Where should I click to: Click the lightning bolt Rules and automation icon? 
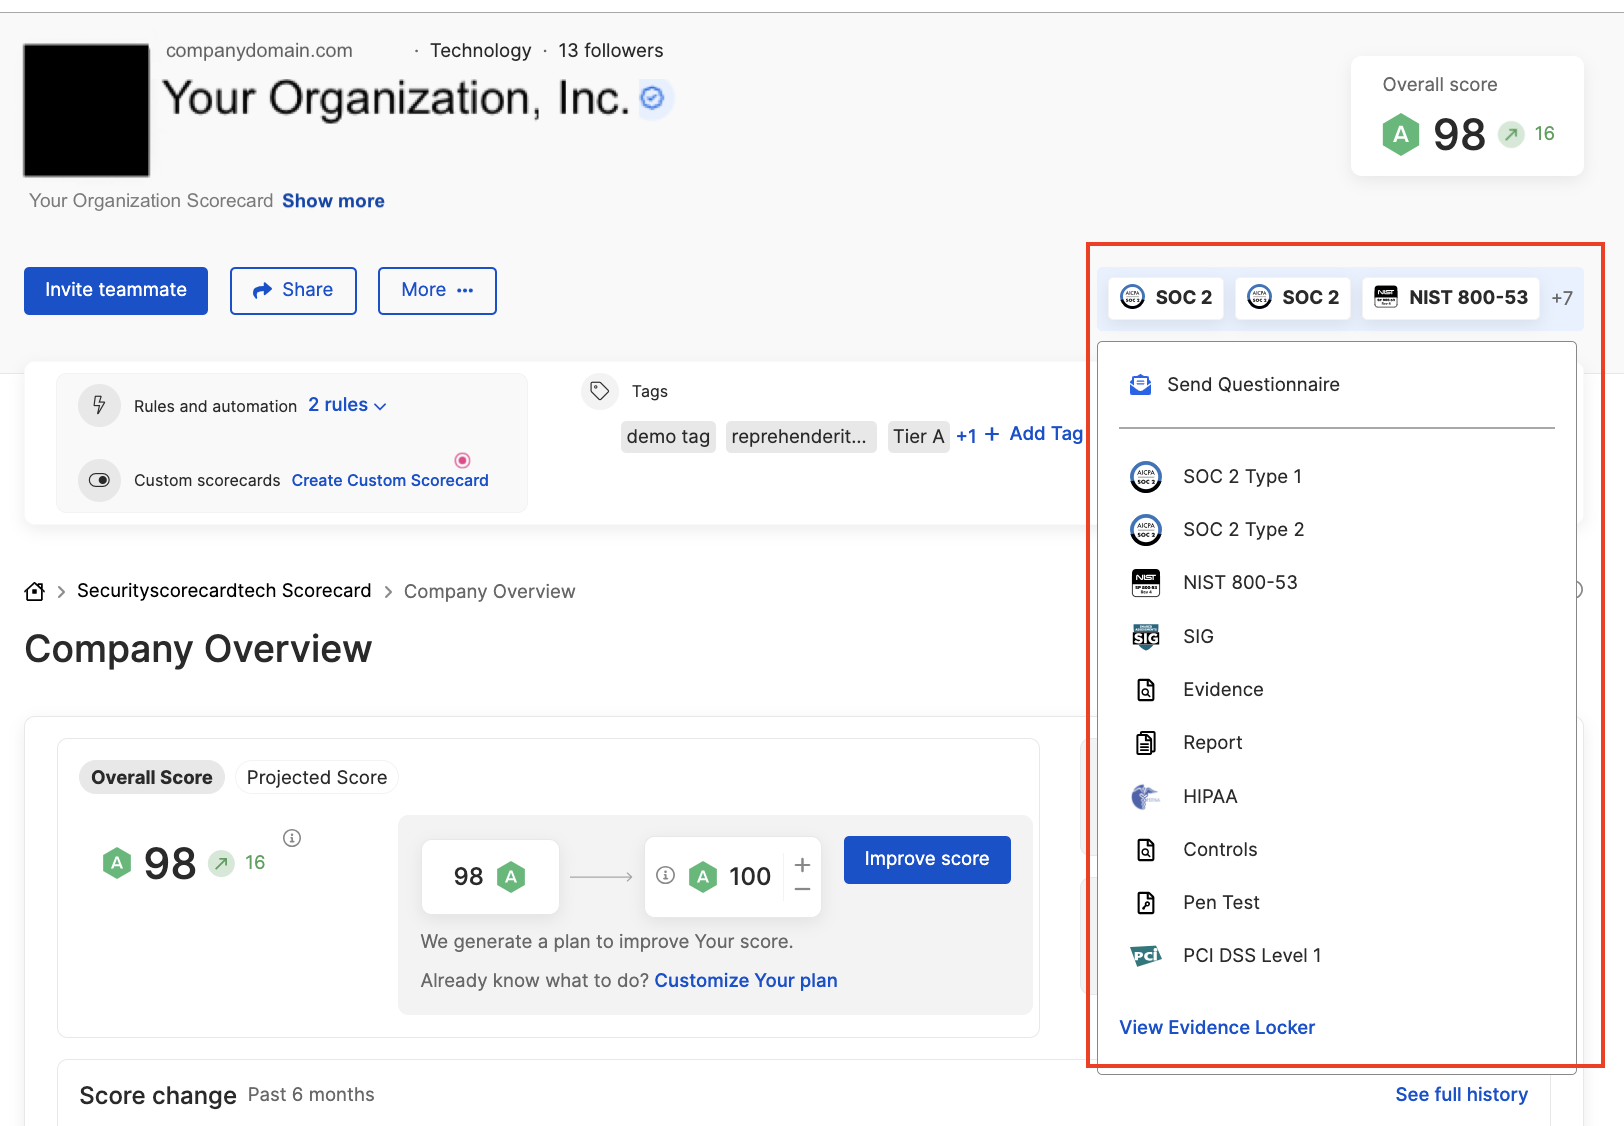coord(99,405)
